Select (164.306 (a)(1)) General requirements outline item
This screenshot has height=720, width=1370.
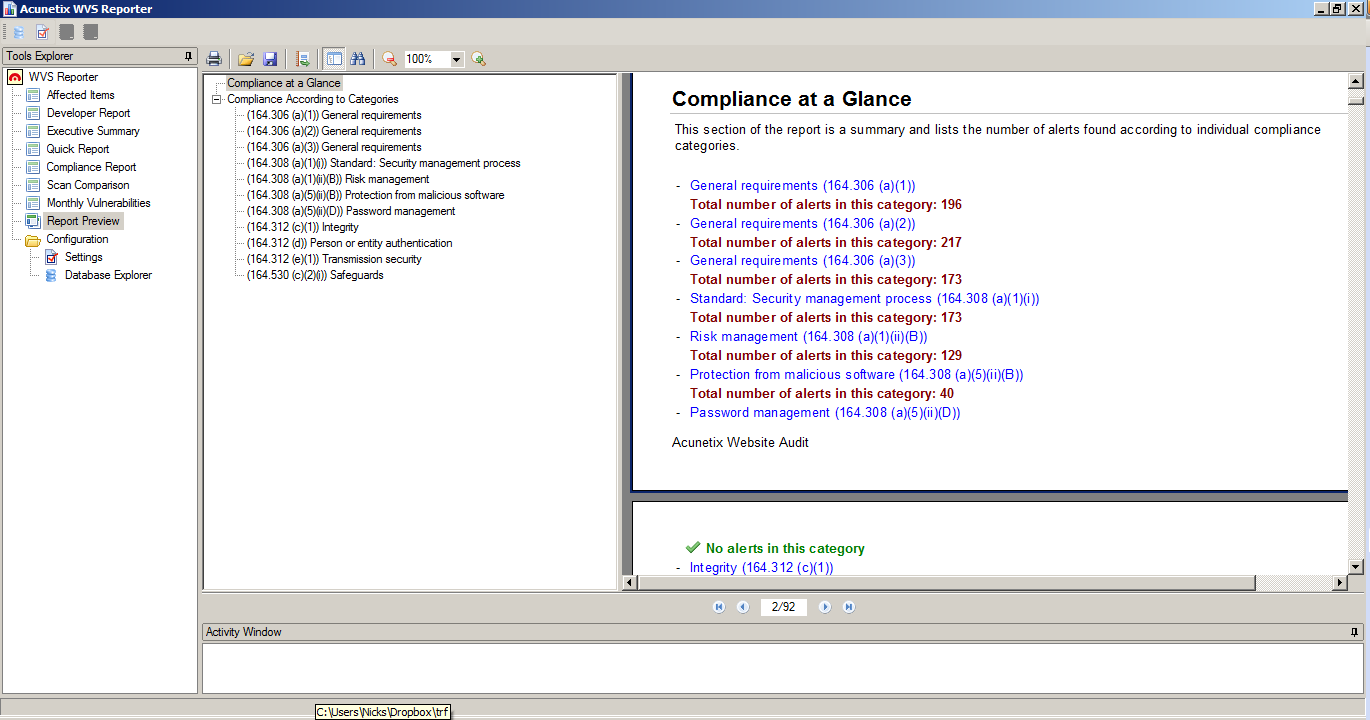click(x=334, y=115)
